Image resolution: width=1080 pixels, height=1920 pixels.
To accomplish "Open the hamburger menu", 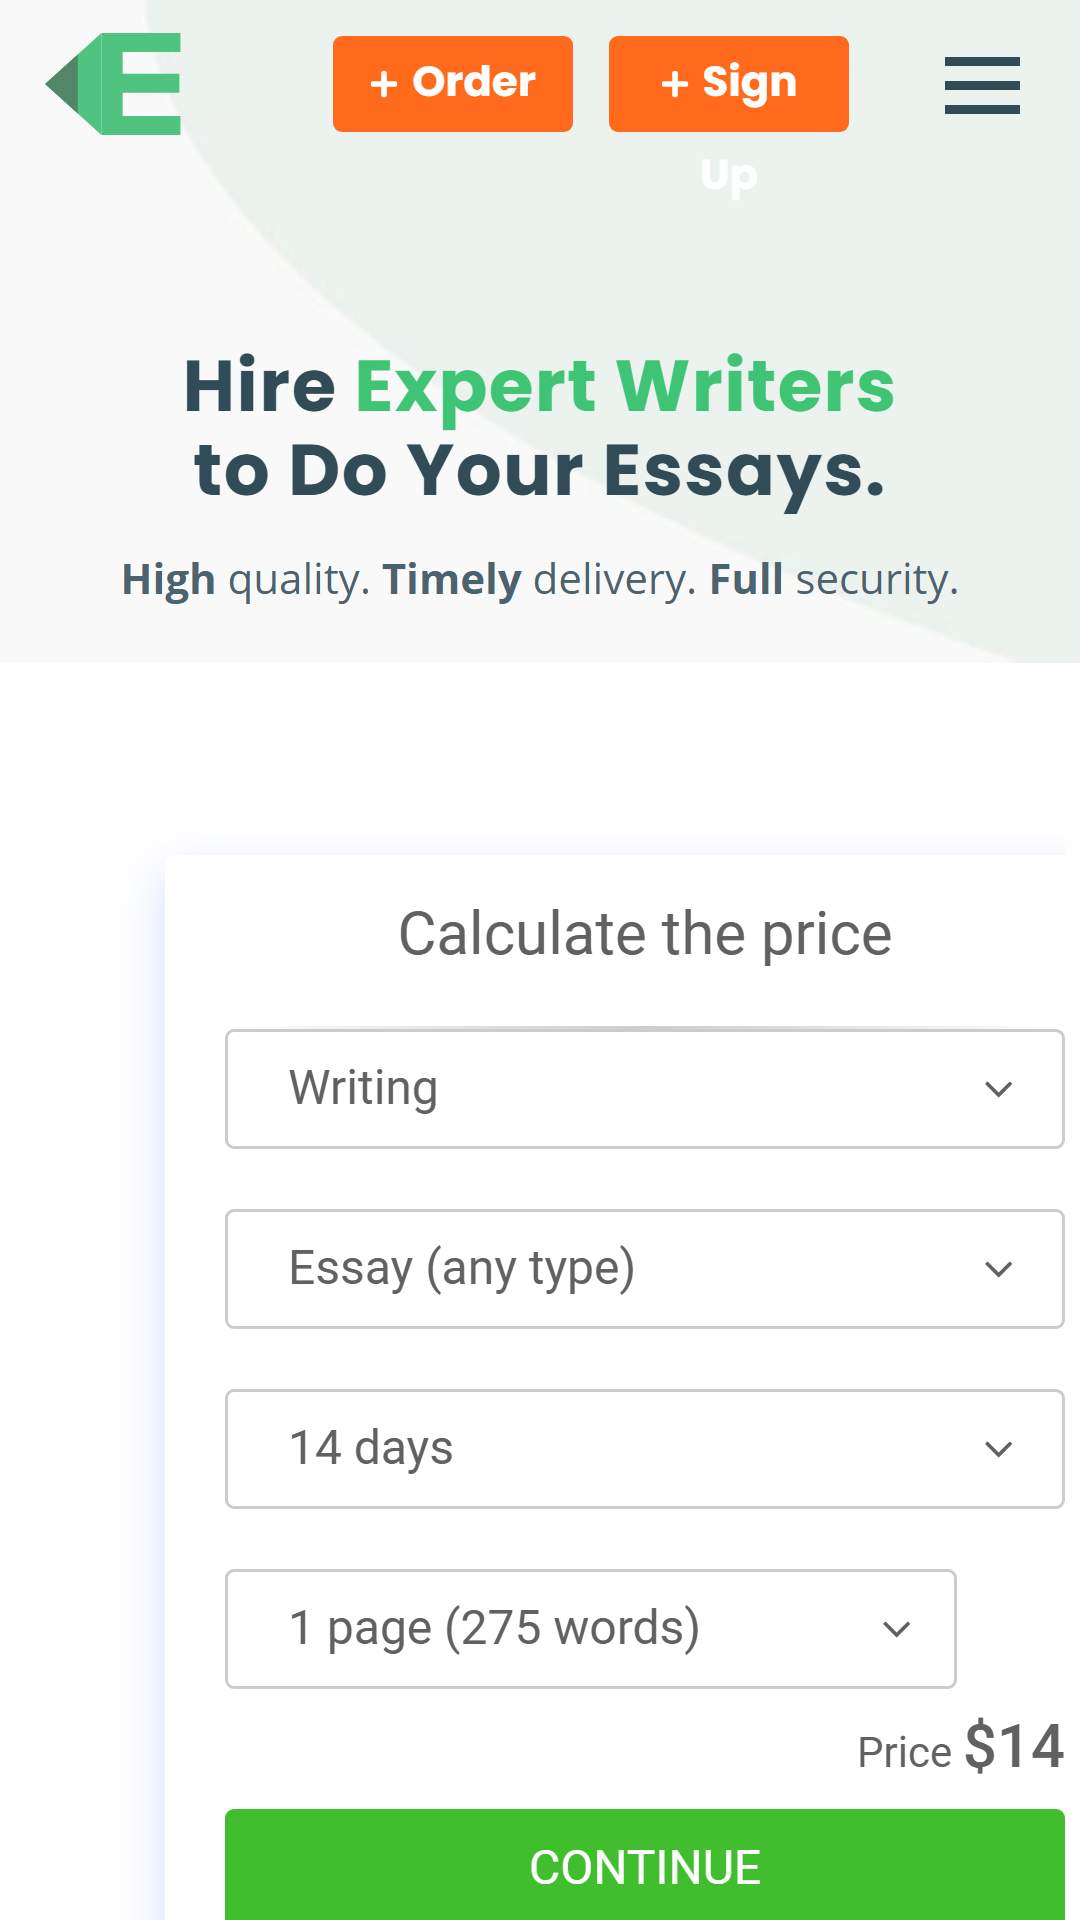I will pos(982,85).
